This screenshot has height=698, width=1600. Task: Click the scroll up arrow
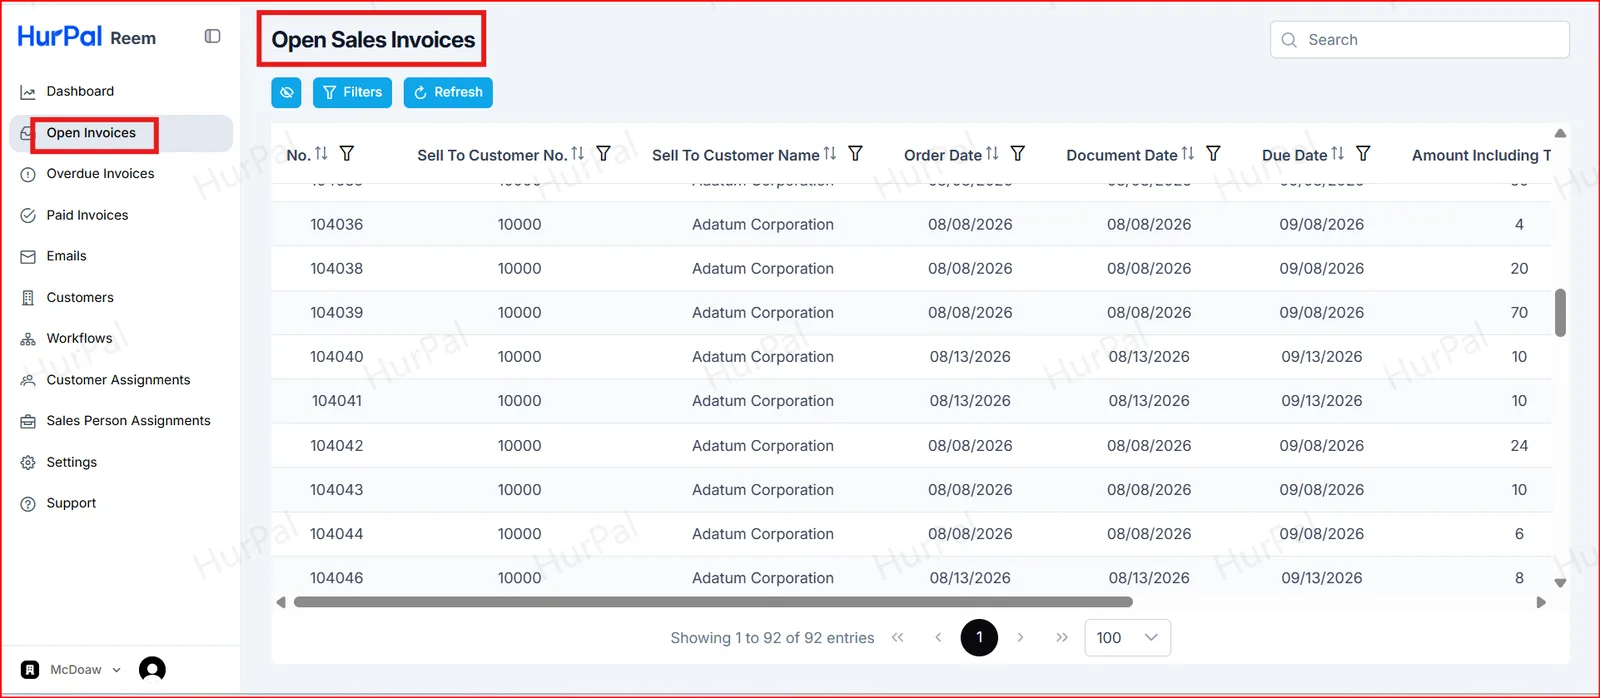pyautogui.click(x=1560, y=133)
